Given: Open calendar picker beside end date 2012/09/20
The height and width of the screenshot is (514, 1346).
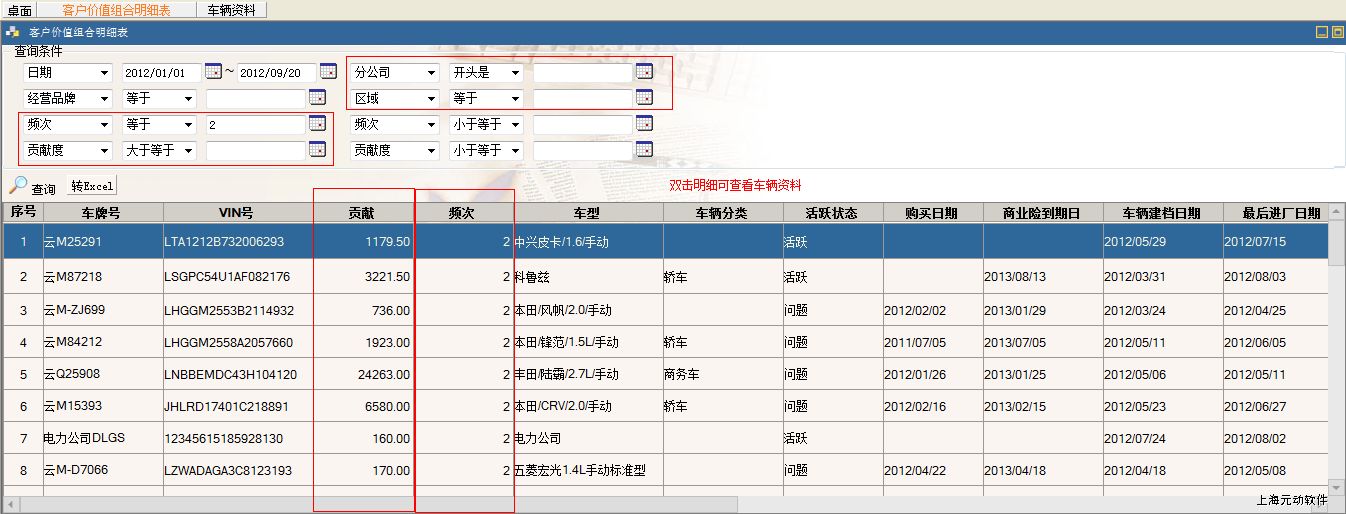Looking at the screenshot, I should click(x=328, y=71).
